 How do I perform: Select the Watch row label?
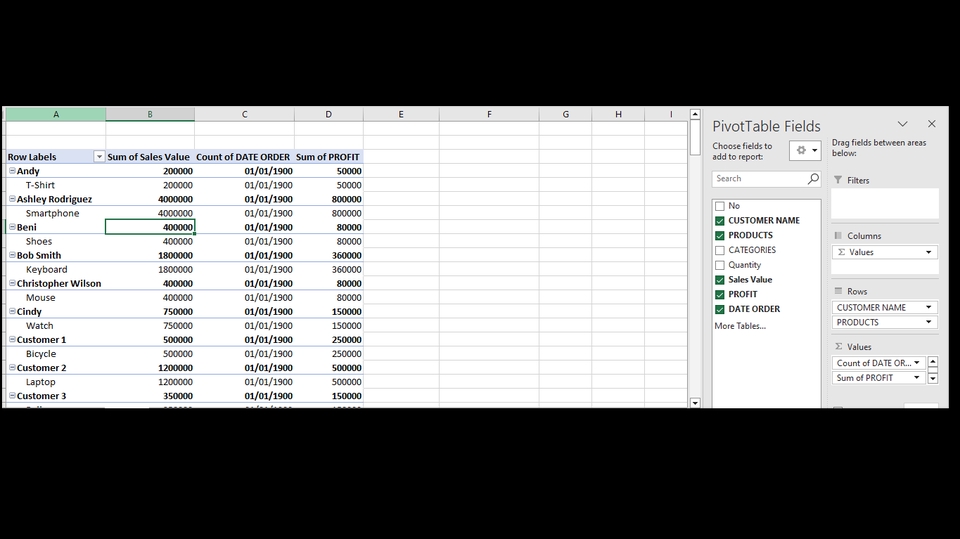coord(40,326)
